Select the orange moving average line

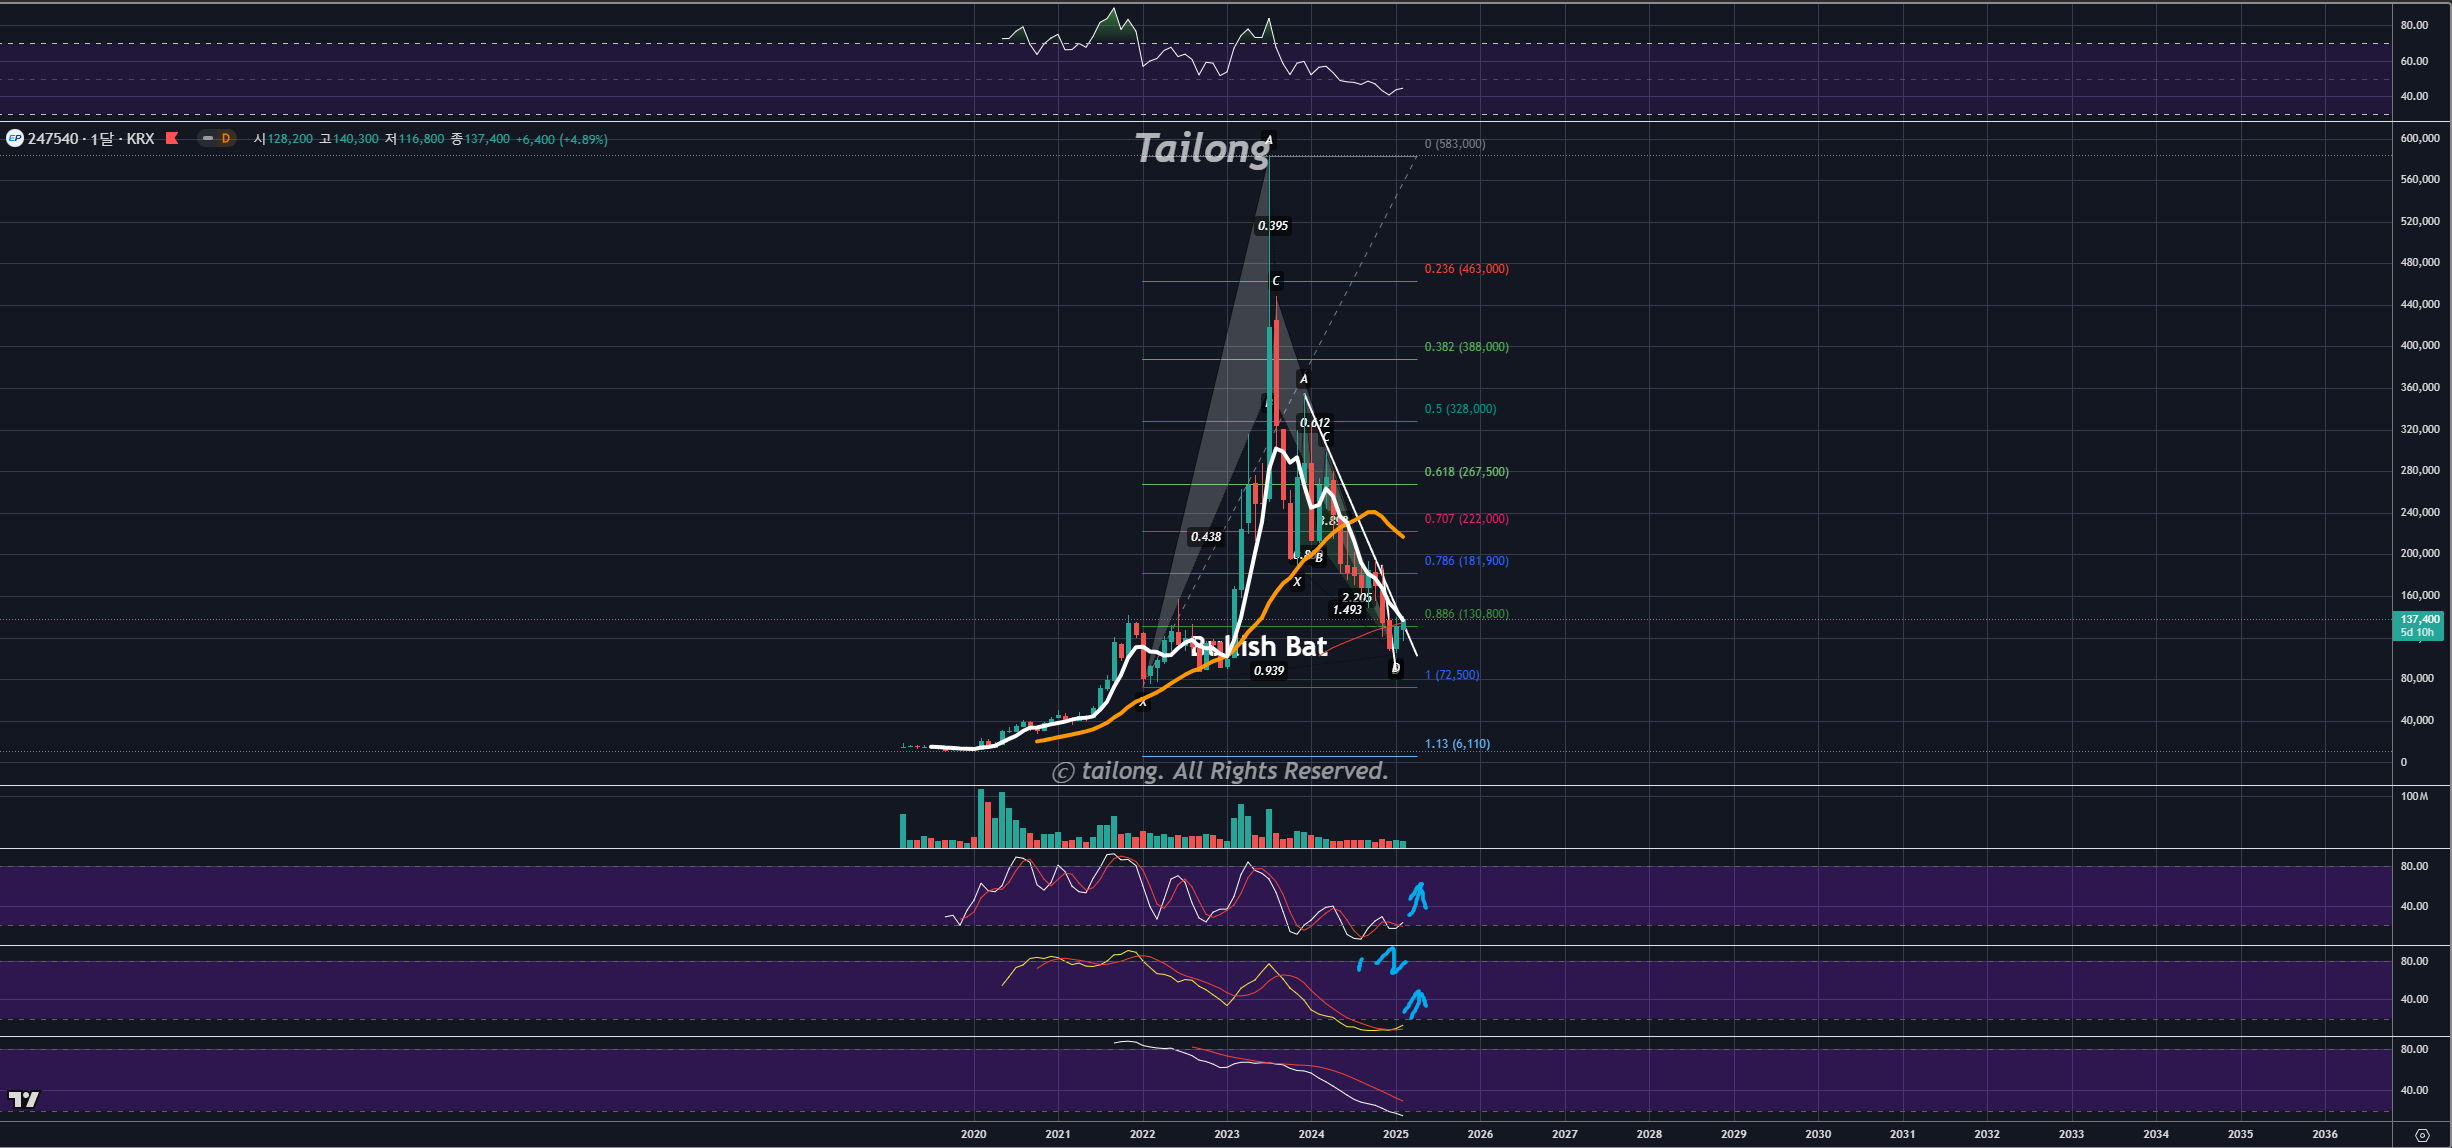tap(1386, 522)
